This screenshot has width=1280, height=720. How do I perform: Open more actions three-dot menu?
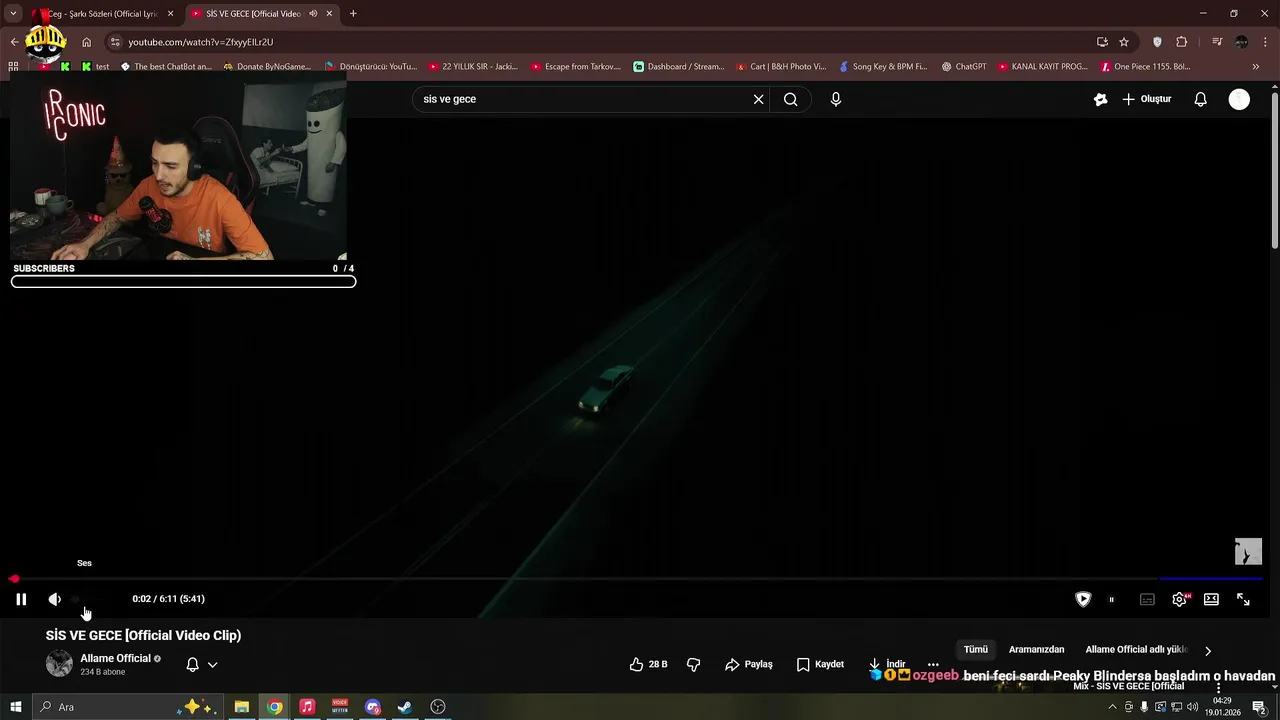tap(933, 664)
